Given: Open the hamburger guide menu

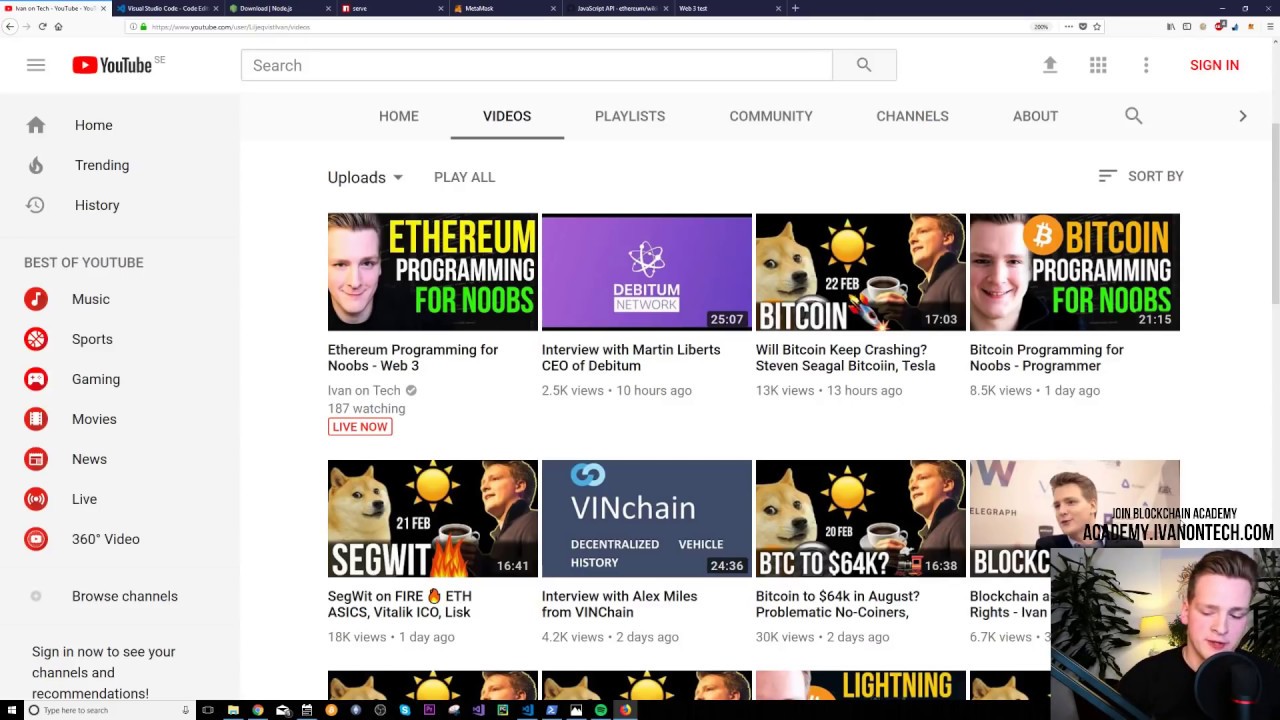Looking at the screenshot, I should [x=36, y=65].
